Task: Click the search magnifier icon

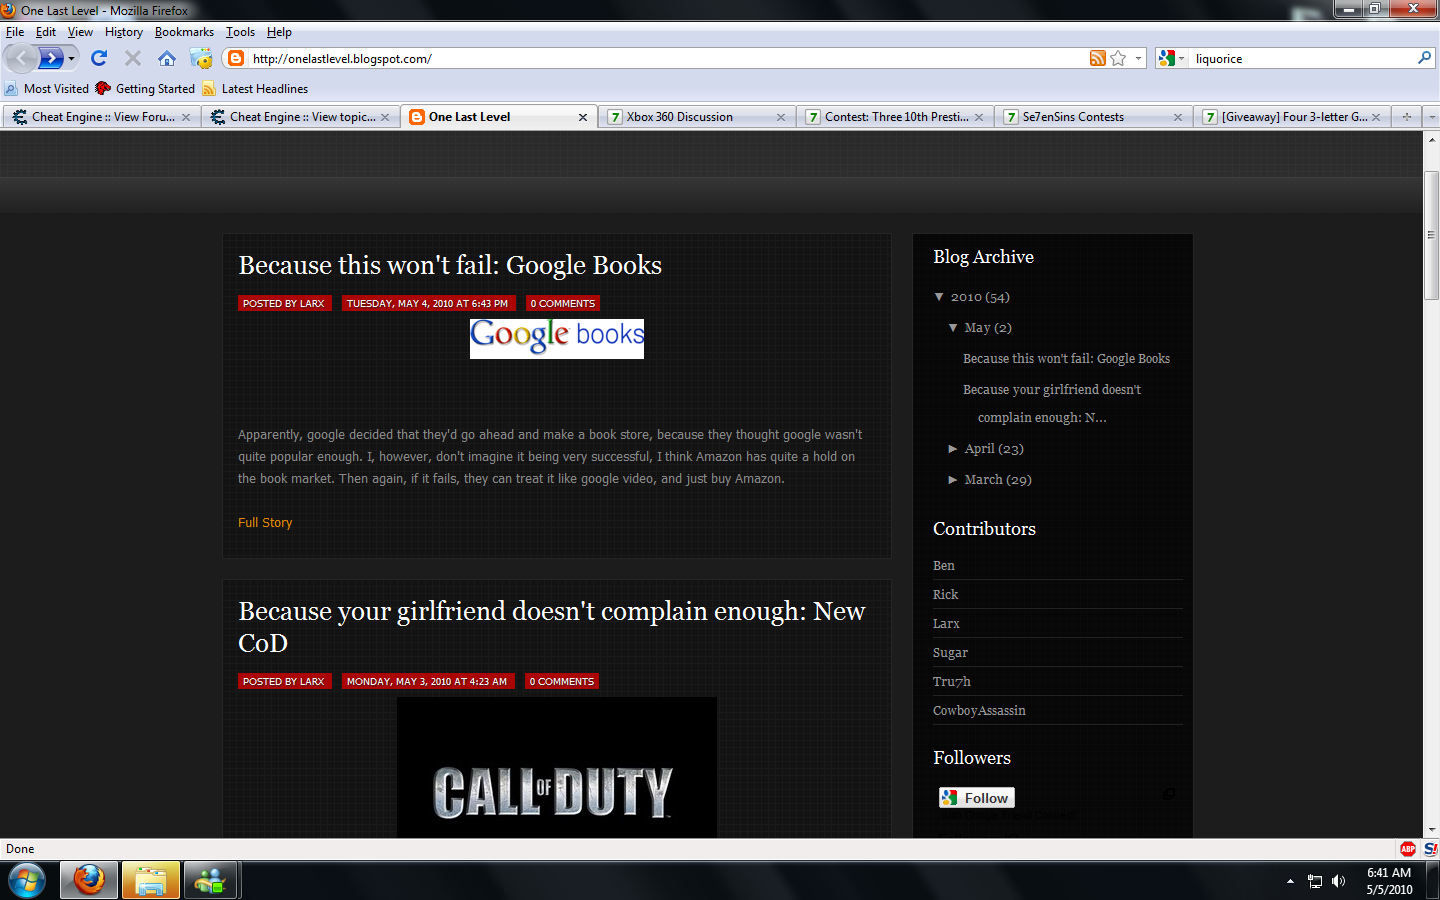Action: (1424, 58)
